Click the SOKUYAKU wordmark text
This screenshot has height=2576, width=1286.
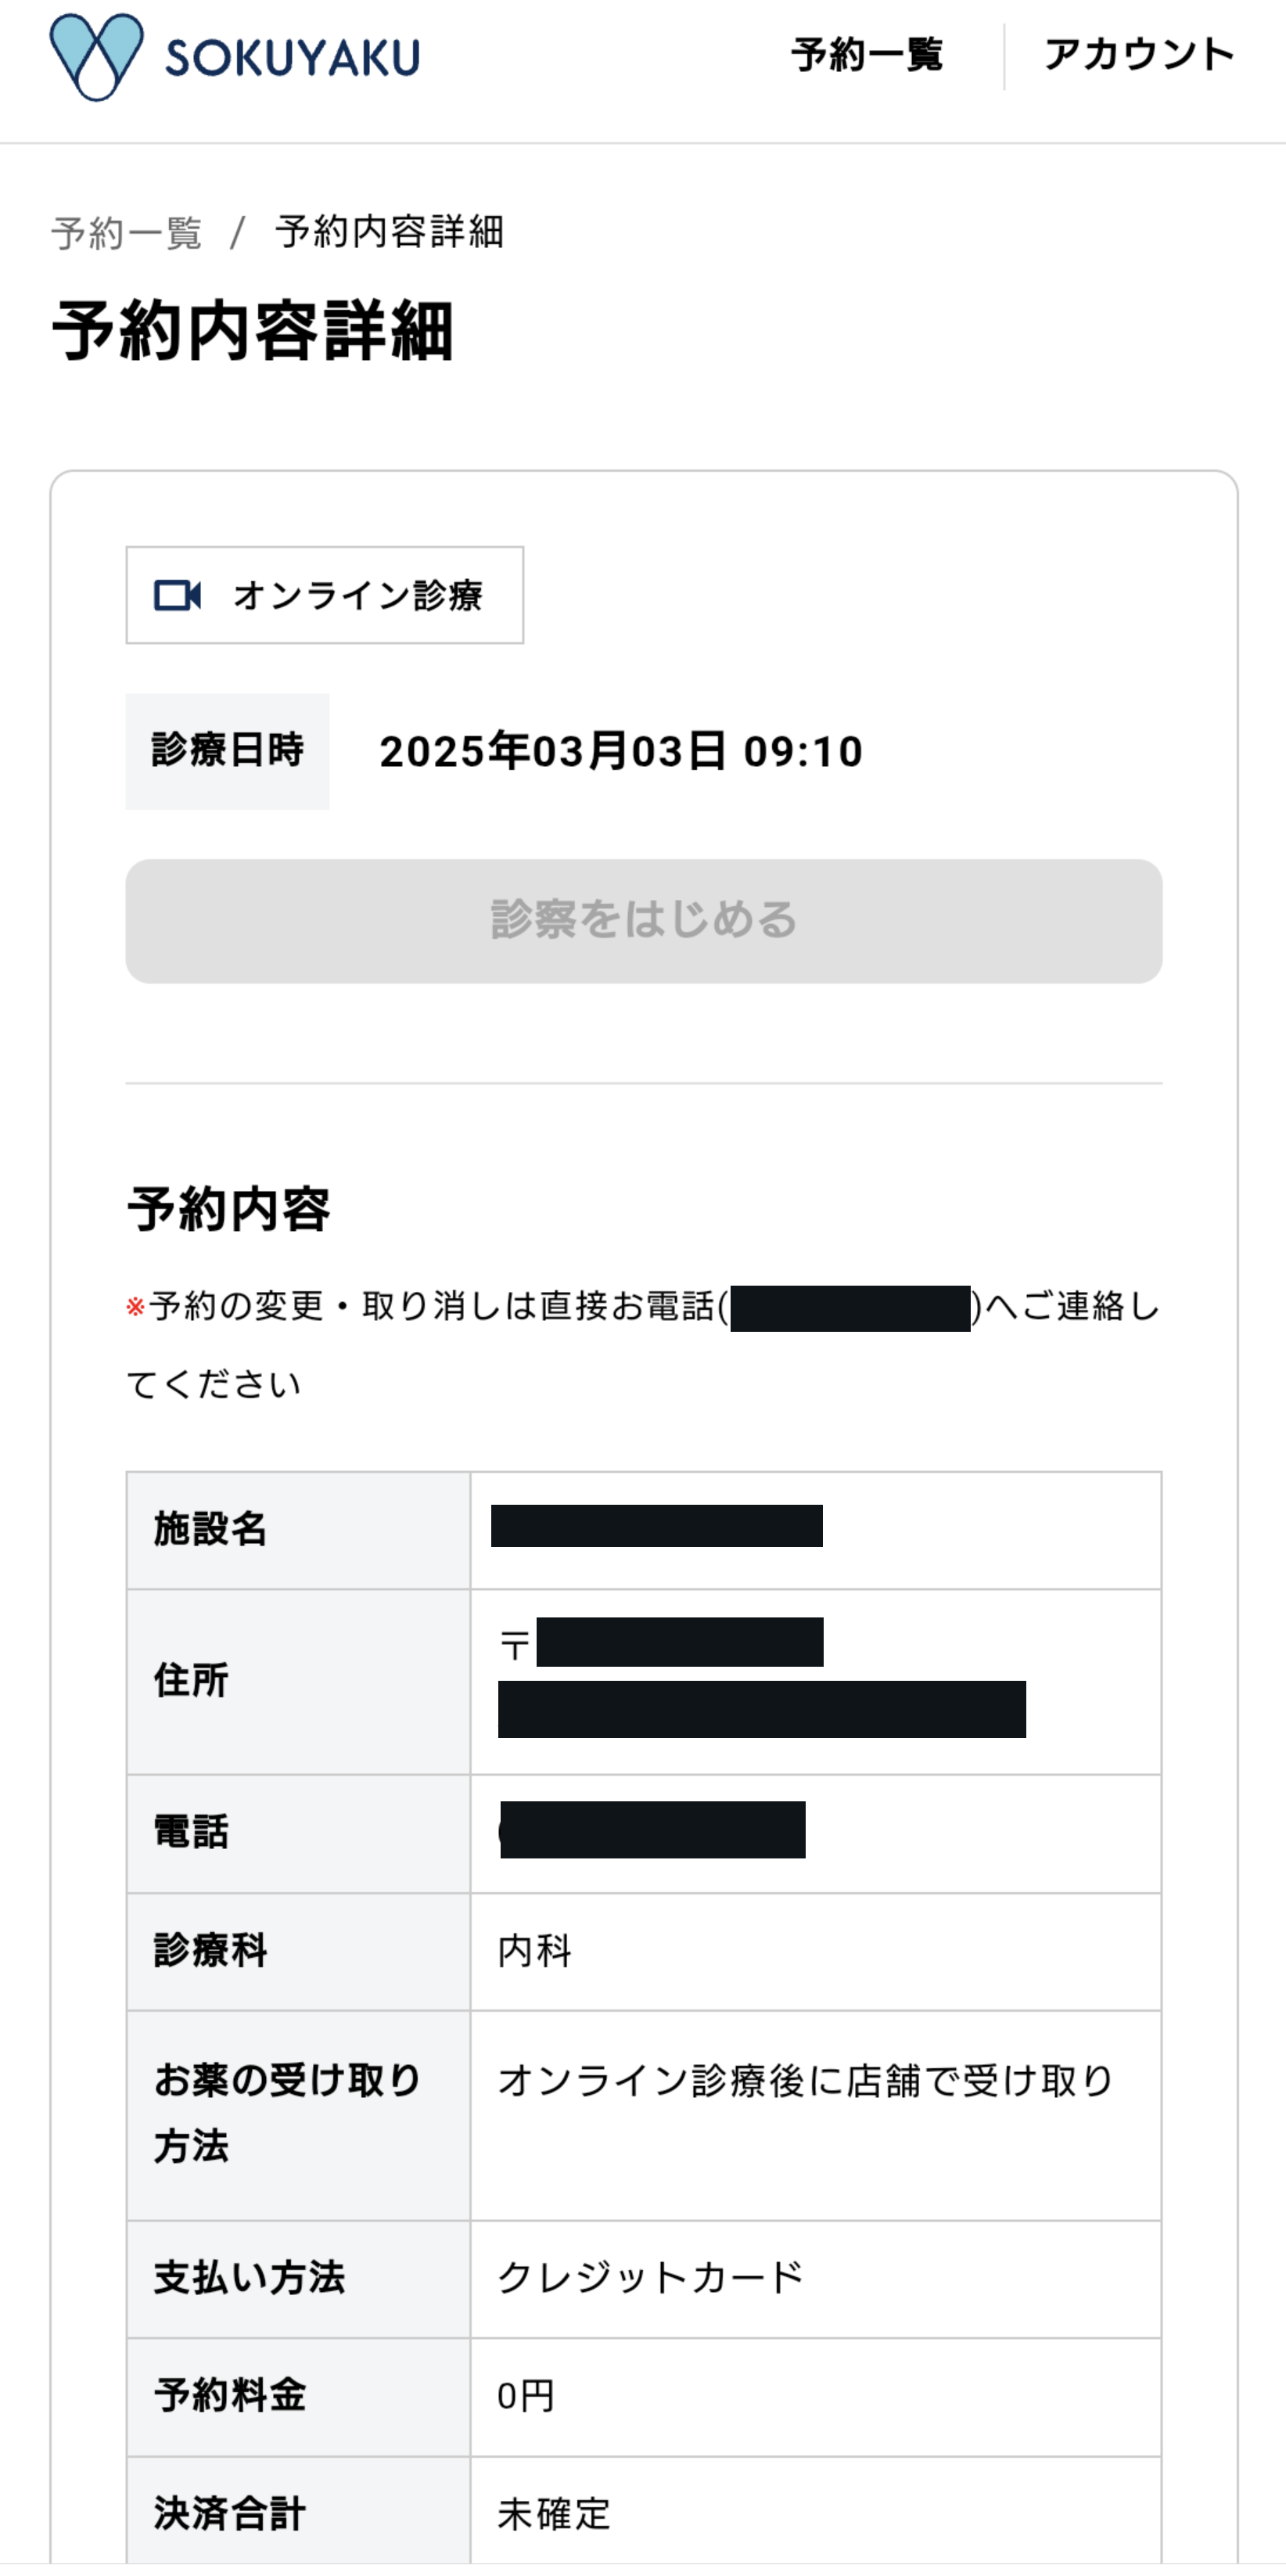coord(293,58)
